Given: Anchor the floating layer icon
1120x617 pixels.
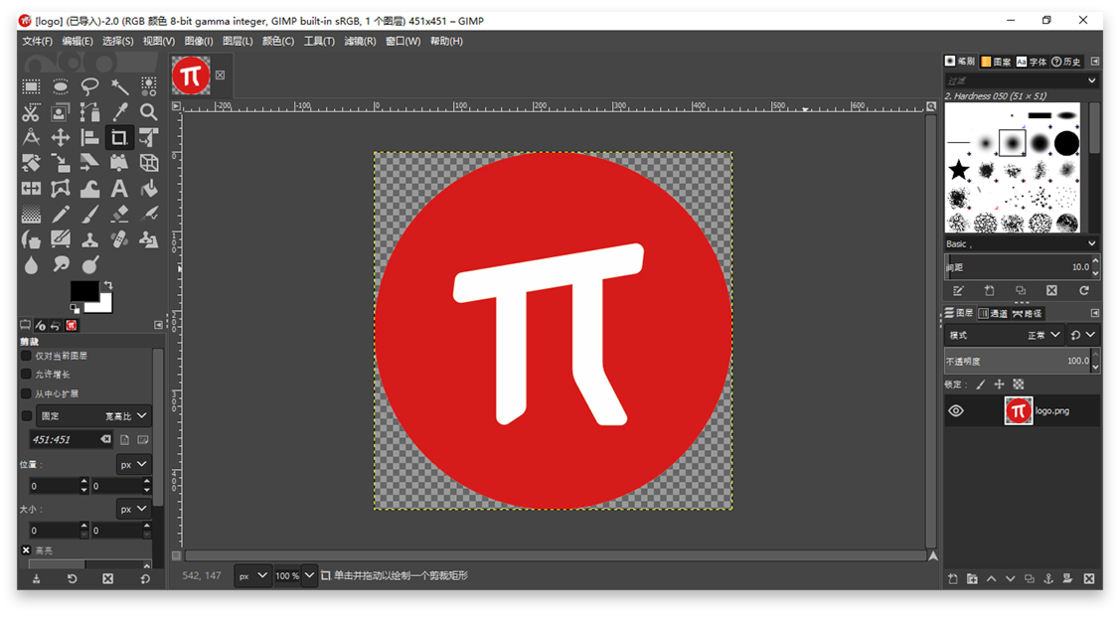Looking at the screenshot, I should [x=1049, y=578].
